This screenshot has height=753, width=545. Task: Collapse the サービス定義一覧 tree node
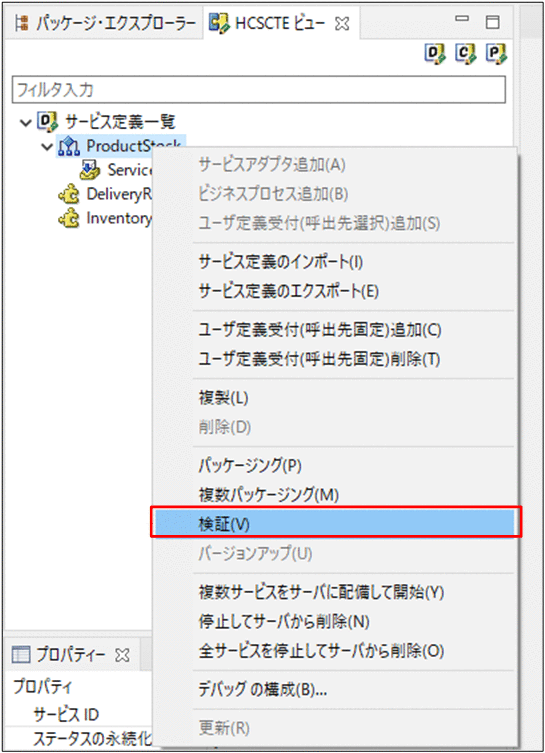coord(26,122)
